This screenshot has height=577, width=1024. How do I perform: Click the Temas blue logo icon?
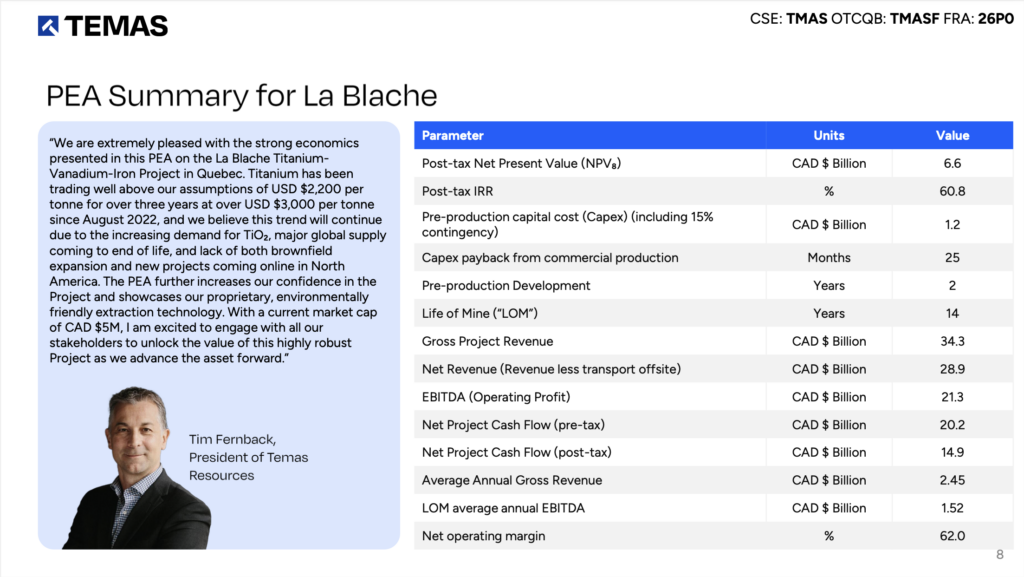point(50,26)
